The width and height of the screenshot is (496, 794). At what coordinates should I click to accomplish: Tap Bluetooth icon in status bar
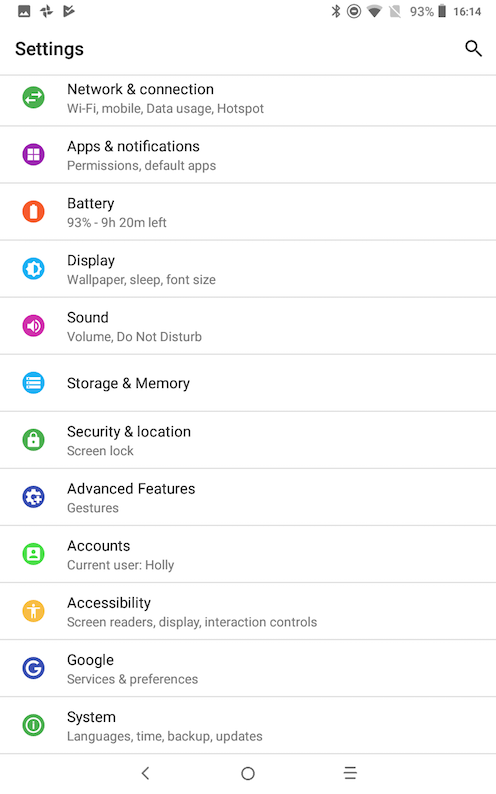pos(336,11)
